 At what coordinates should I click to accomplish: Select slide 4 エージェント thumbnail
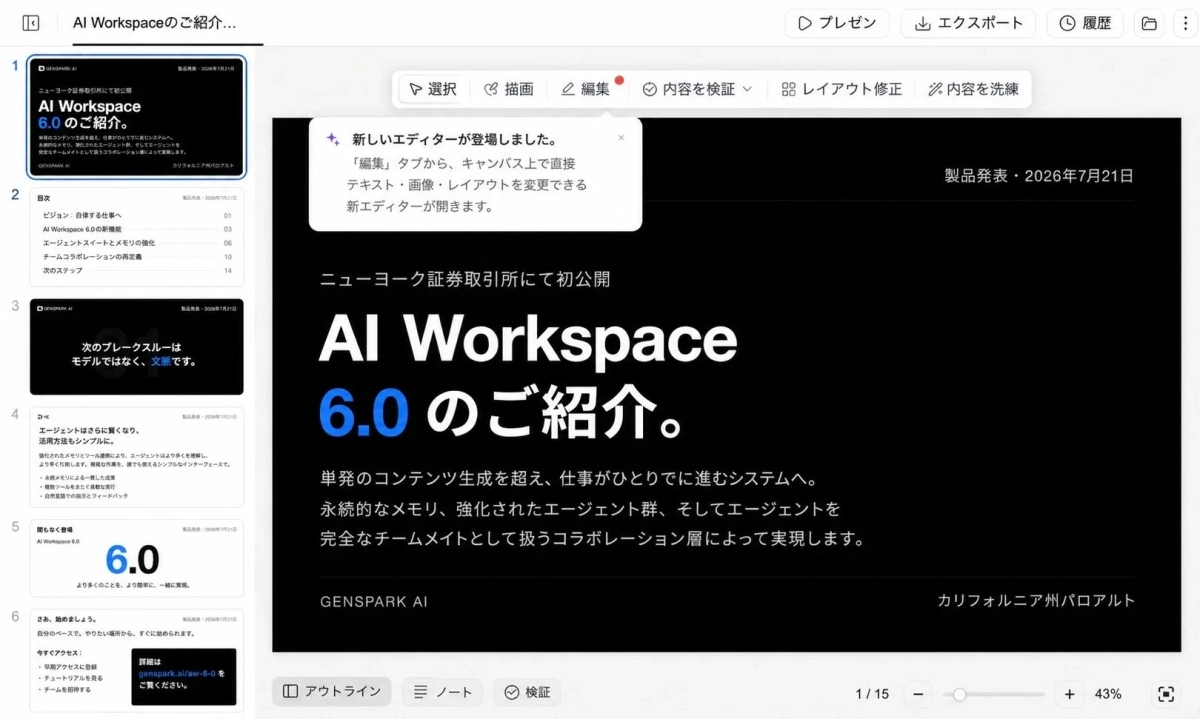coord(137,457)
